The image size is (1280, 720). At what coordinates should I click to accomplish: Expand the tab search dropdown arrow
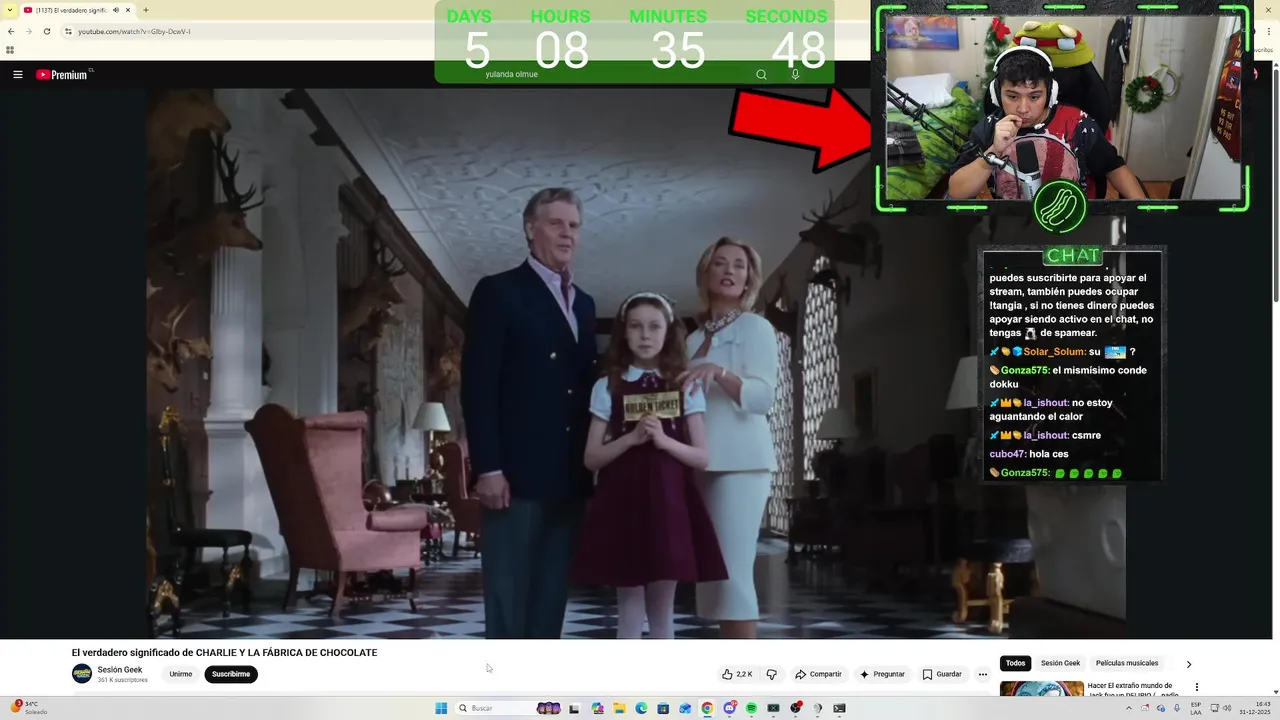pyautogui.click(x=9, y=10)
